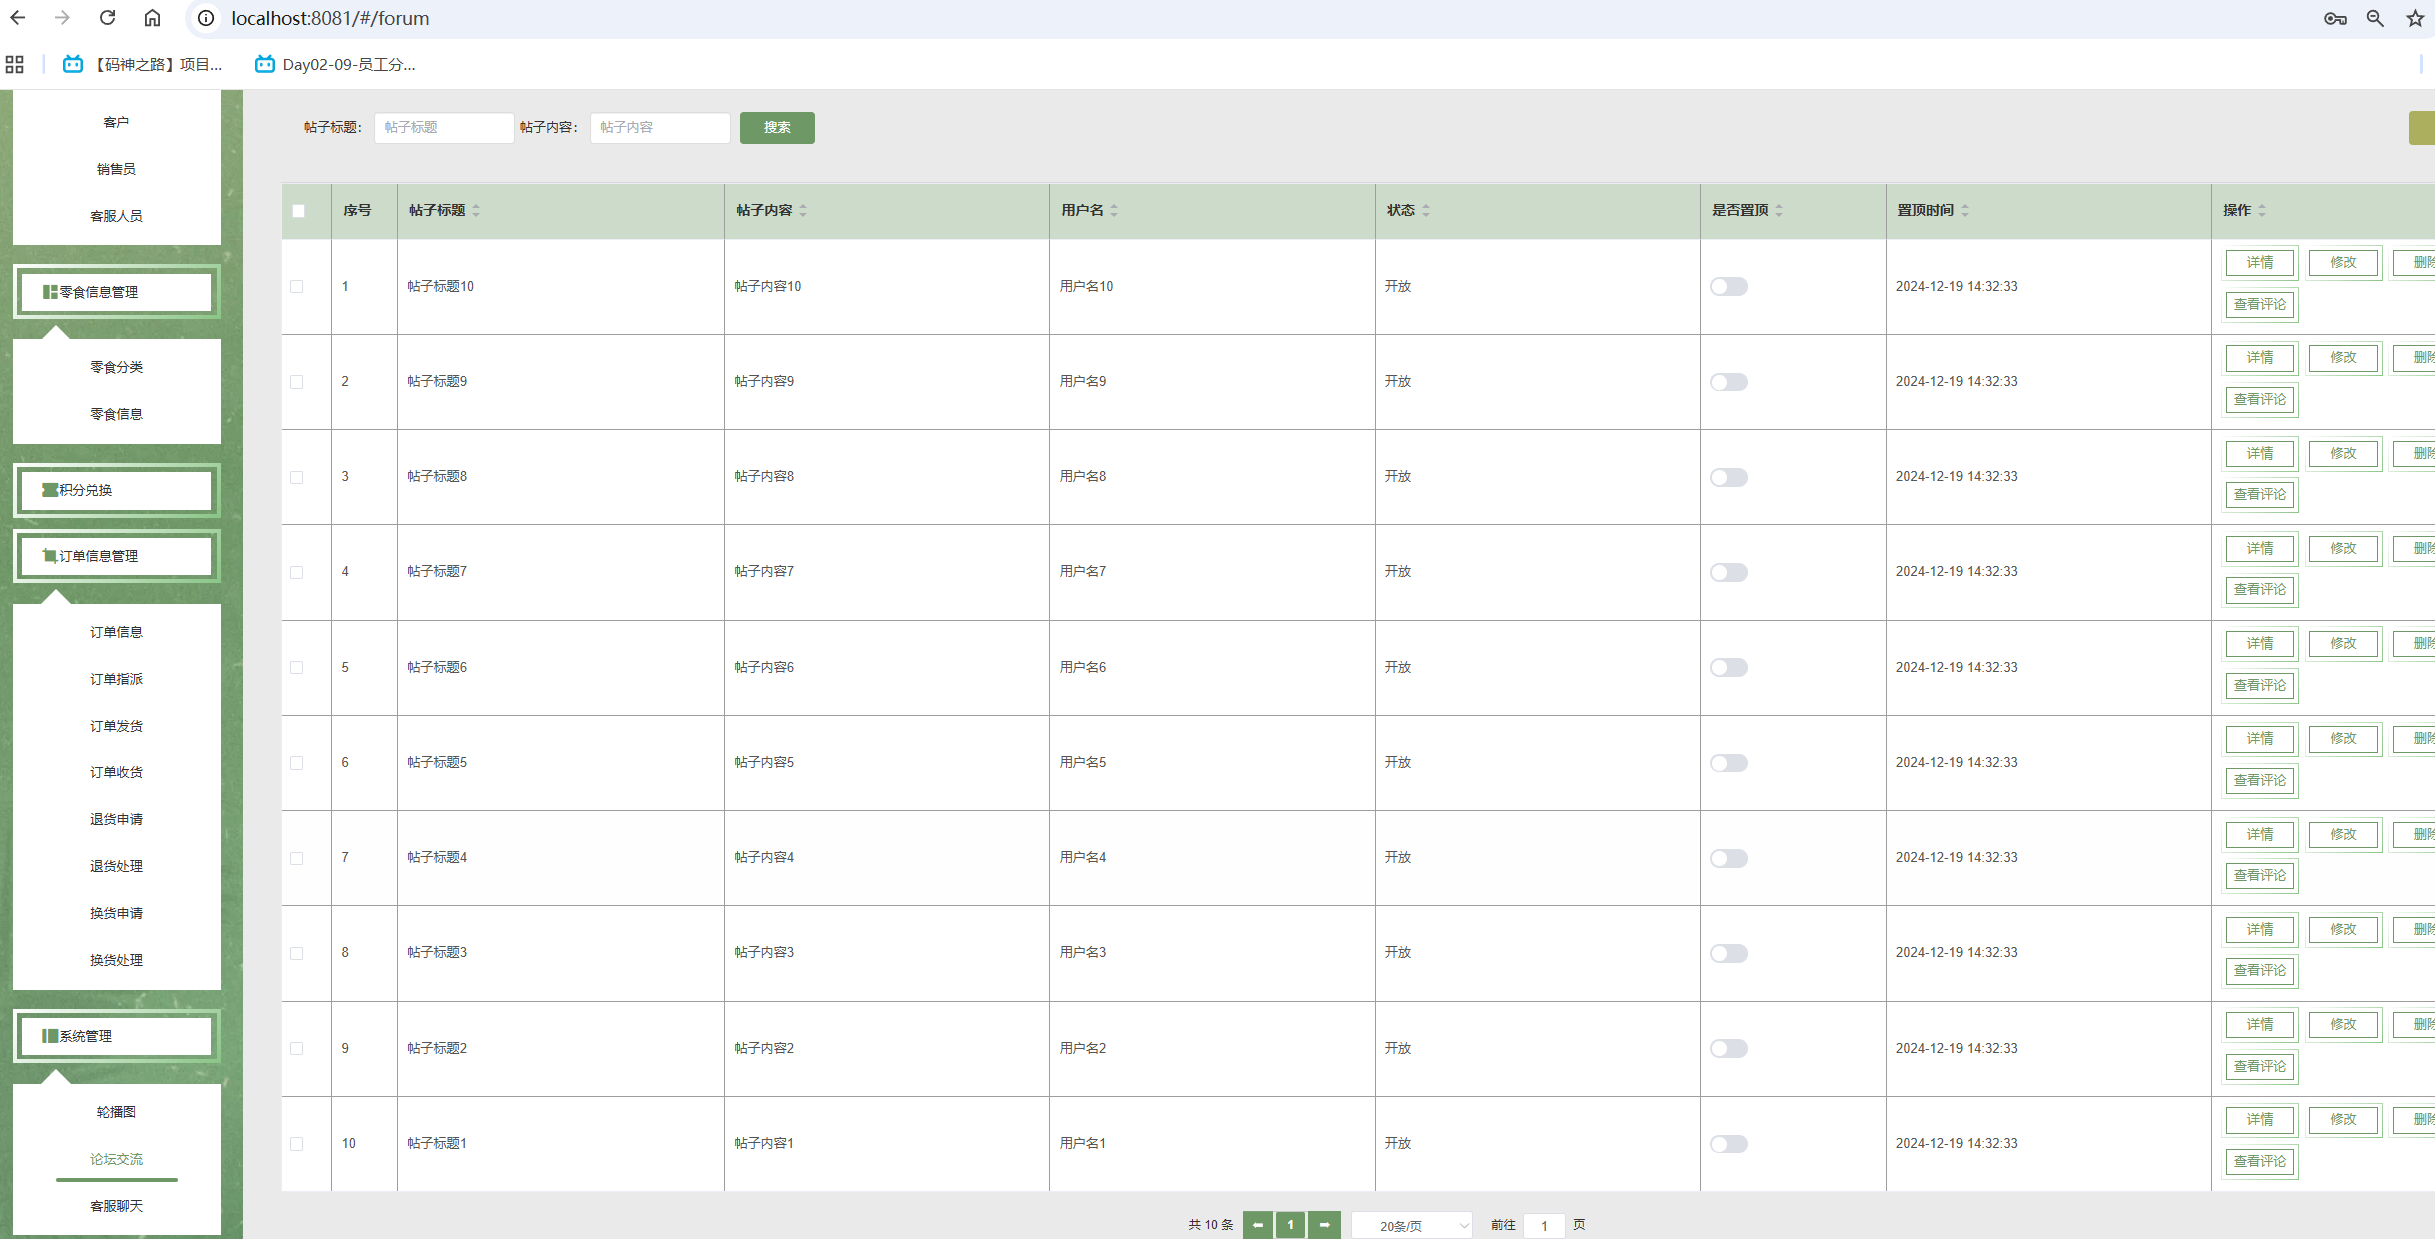Image resolution: width=2435 pixels, height=1239 pixels.
Task: Open the password key icon
Action: pyautogui.click(x=2335, y=18)
